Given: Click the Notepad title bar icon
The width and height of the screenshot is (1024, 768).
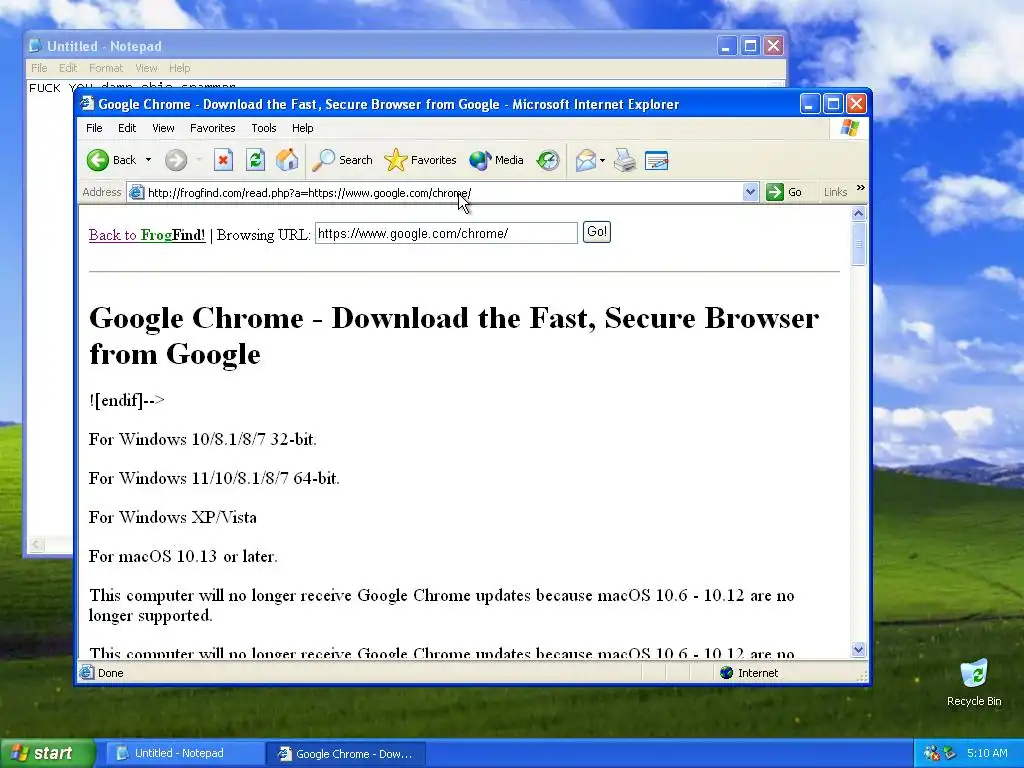Looking at the screenshot, I should coord(35,46).
